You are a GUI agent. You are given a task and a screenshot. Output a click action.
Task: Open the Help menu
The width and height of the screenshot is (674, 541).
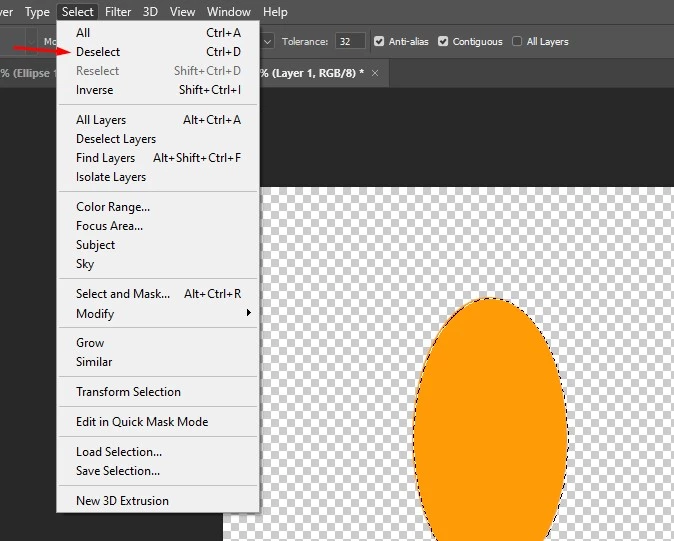click(275, 12)
